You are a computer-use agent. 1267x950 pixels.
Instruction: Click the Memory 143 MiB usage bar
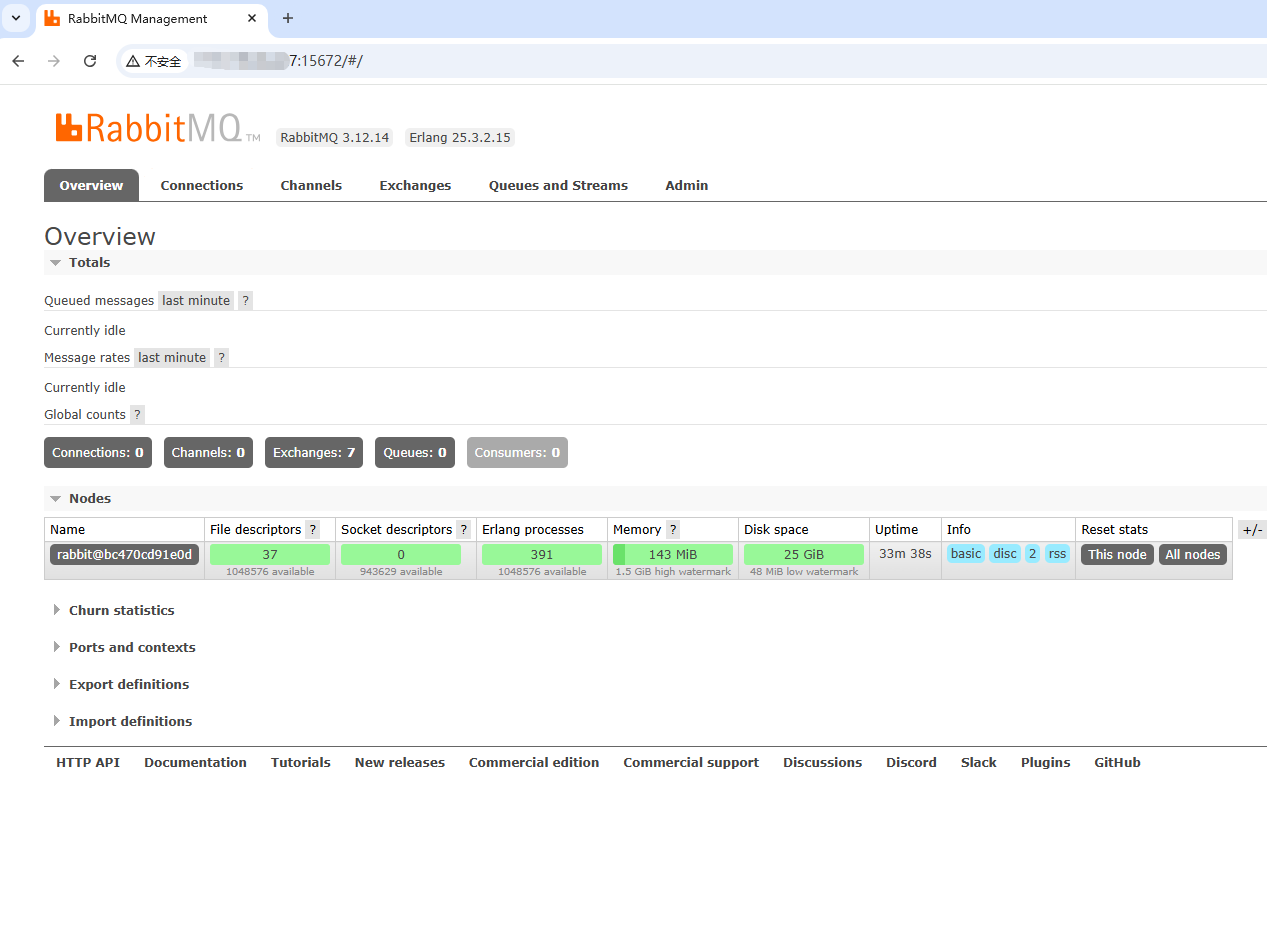673,554
